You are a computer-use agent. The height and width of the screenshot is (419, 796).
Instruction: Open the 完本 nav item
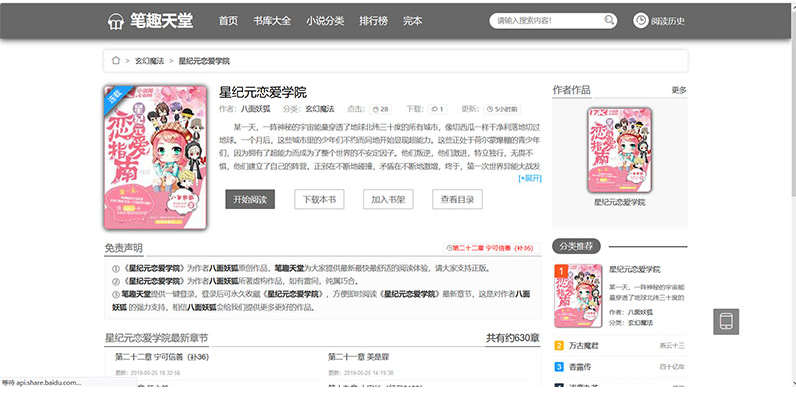(x=412, y=21)
